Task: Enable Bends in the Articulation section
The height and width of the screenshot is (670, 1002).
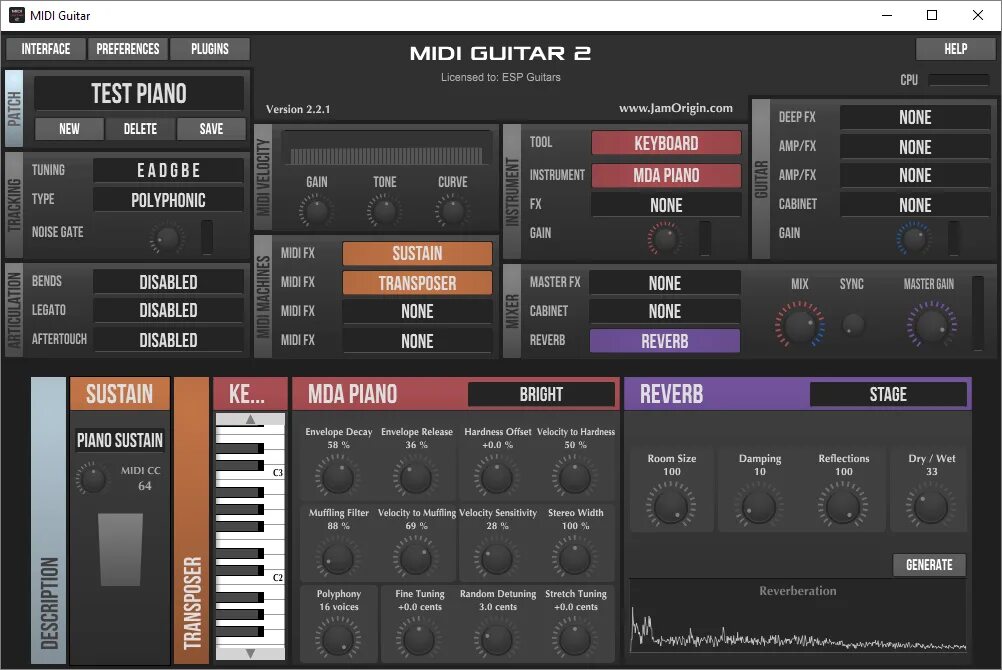Action: coord(168,281)
